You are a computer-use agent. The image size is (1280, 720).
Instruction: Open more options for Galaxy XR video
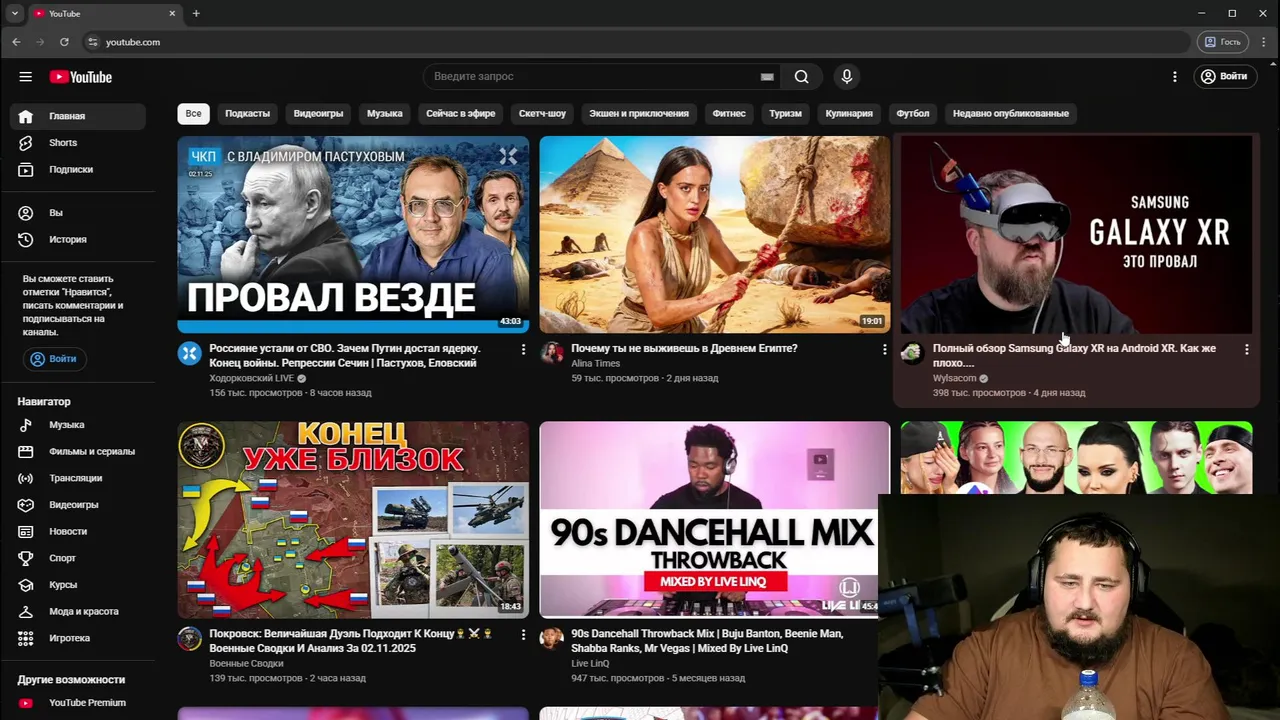1246,349
